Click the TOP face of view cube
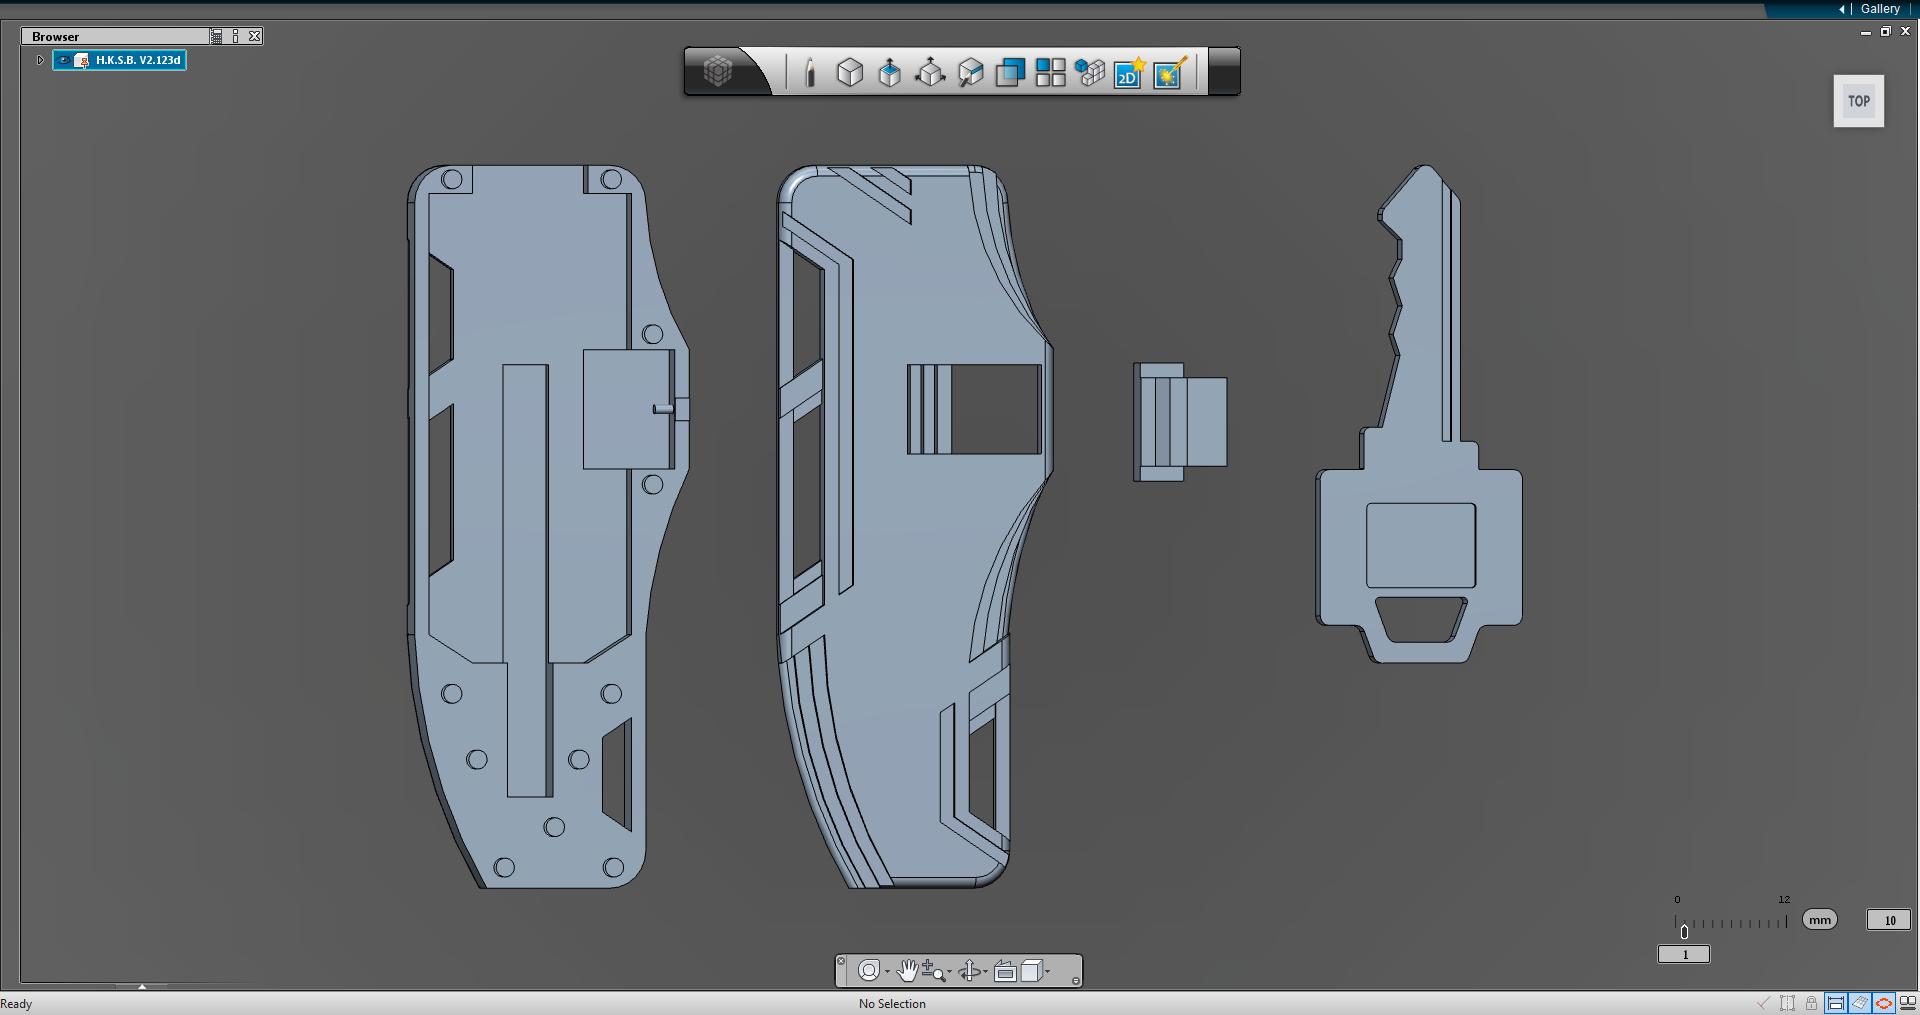Image resolution: width=1920 pixels, height=1015 pixels. point(1859,101)
